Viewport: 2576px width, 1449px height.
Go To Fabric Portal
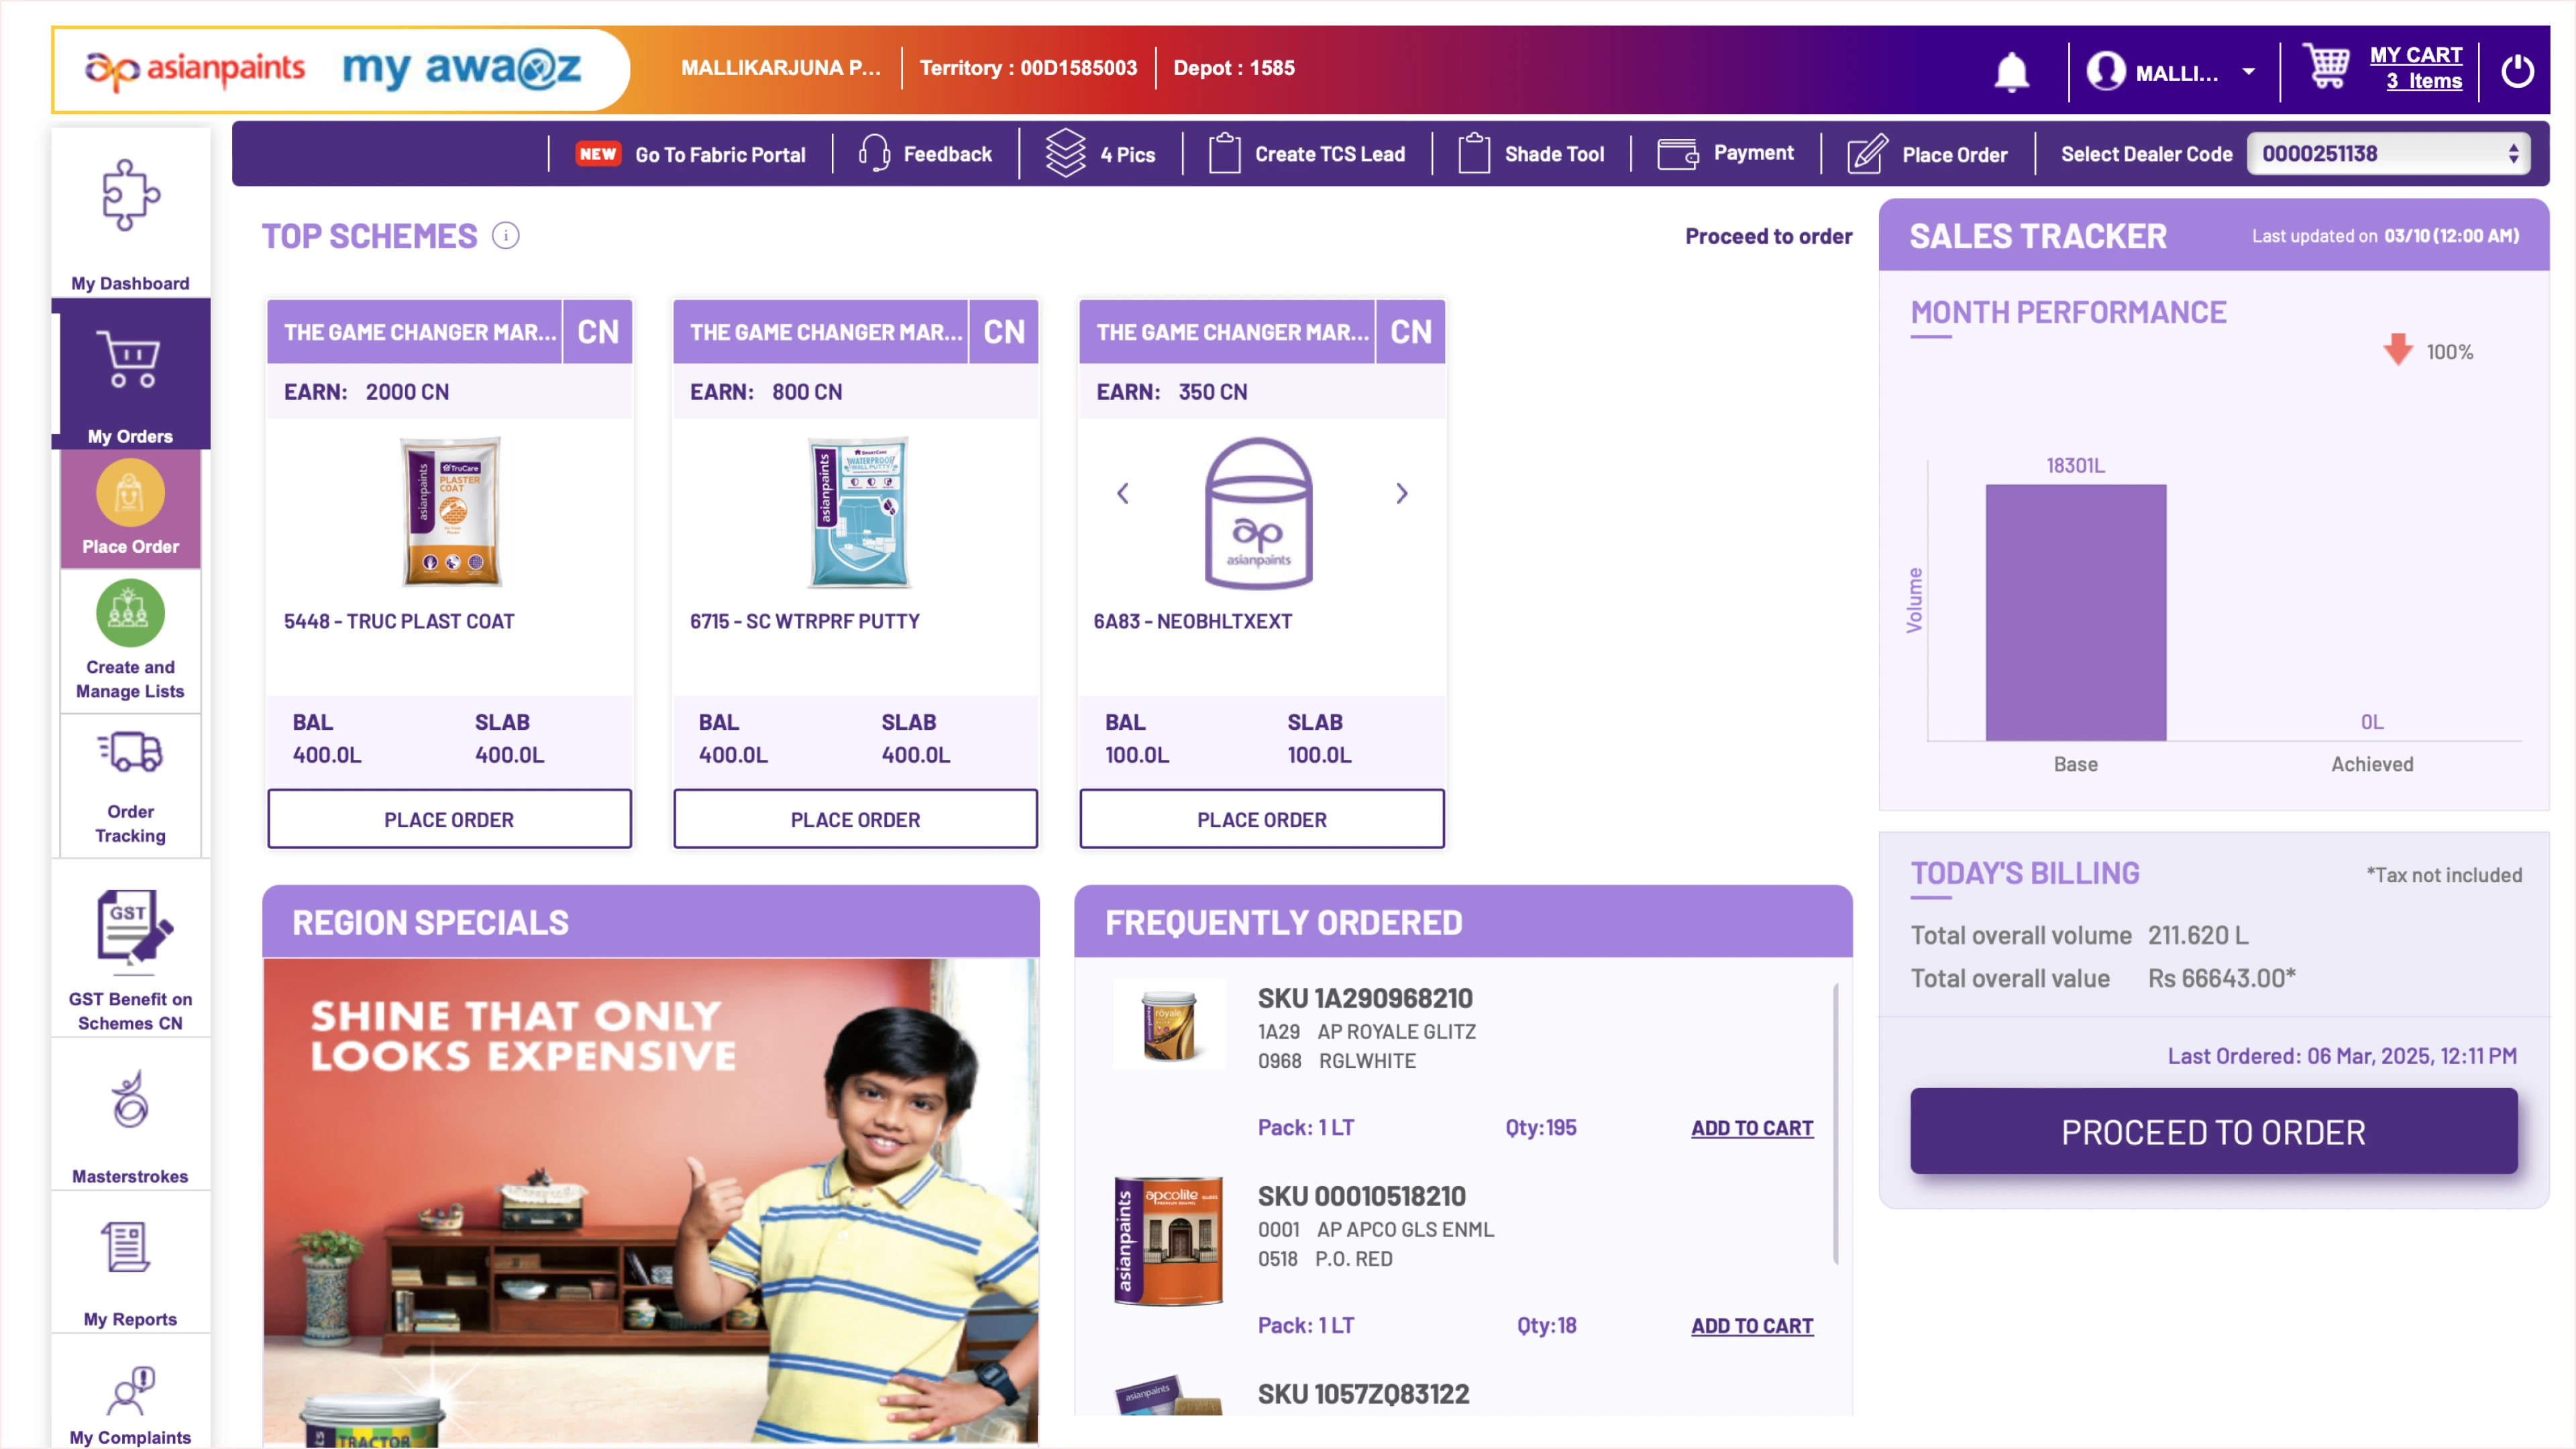click(x=720, y=155)
